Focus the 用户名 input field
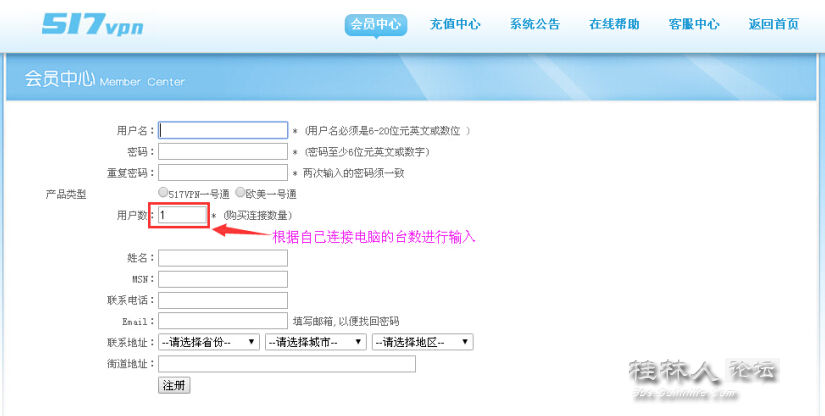825x416 pixels. tap(223, 130)
